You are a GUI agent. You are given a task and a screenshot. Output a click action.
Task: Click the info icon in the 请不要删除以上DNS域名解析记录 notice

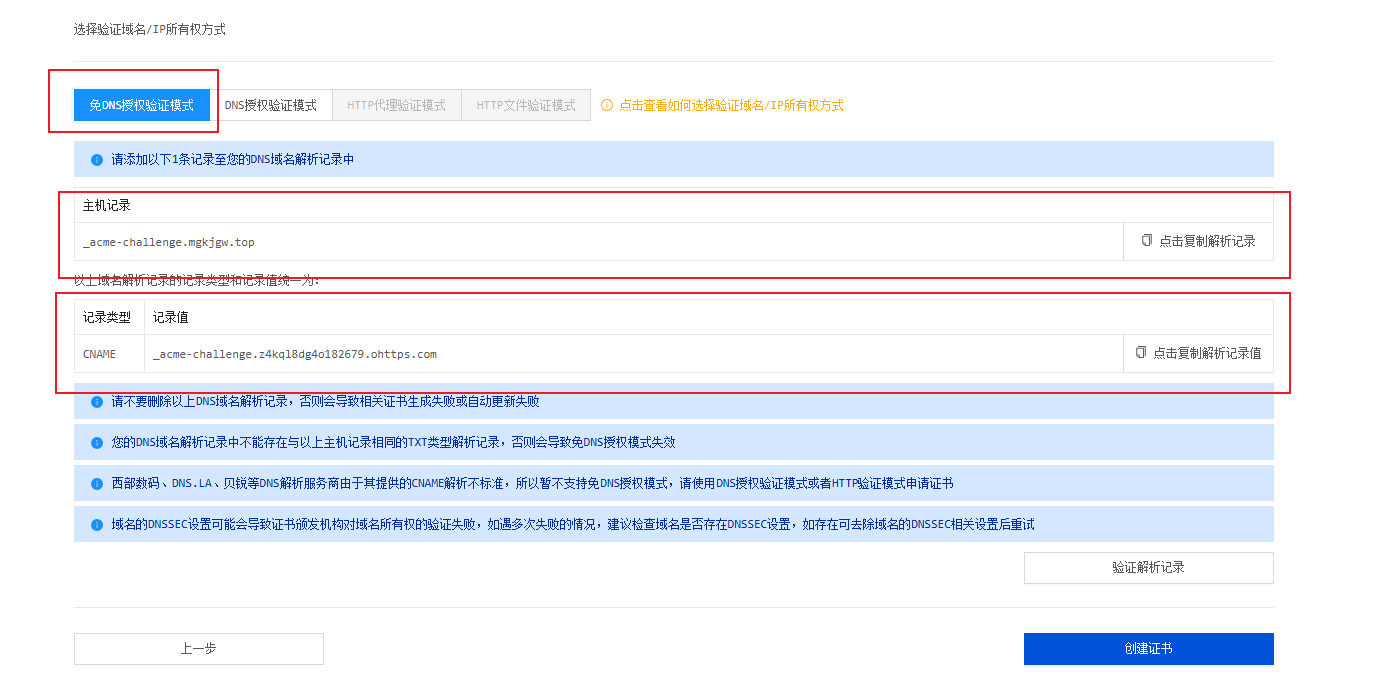pyautogui.click(x=97, y=402)
